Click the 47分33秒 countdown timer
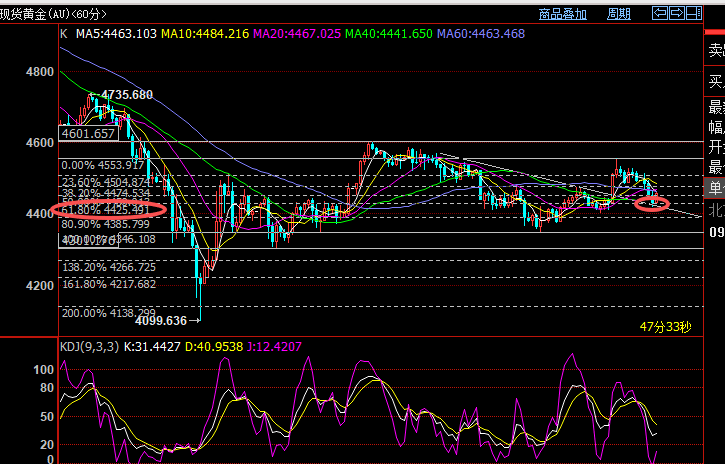The image size is (725, 464). coord(665,327)
